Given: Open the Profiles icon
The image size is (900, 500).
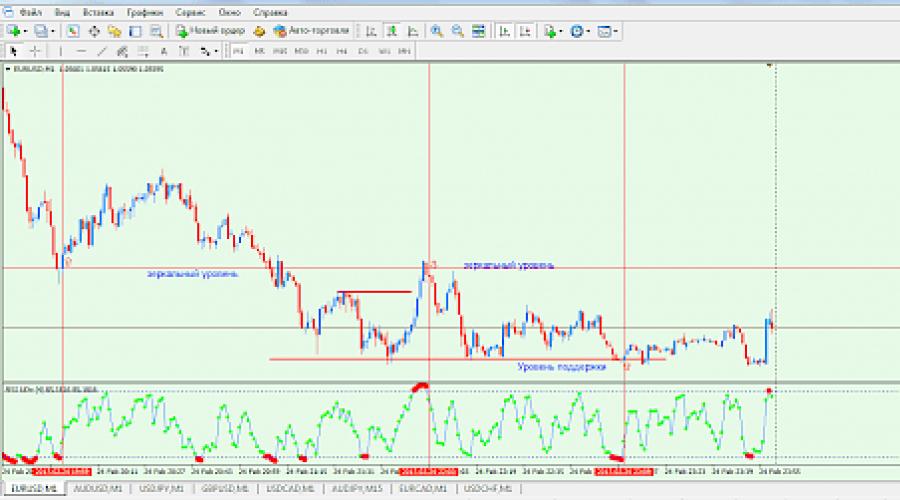Looking at the screenshot, I should 41,31.
